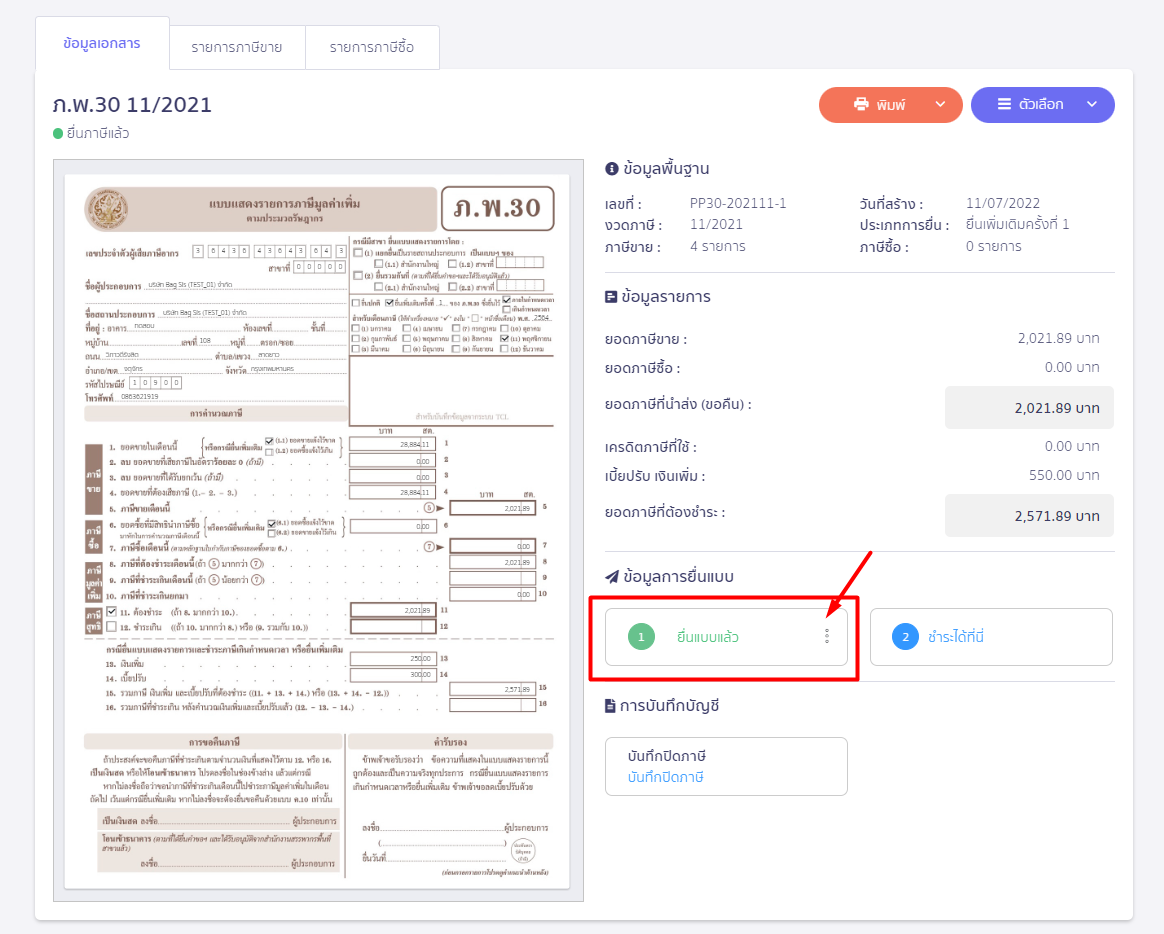Toggle the ต้องชำระ checkbox on line 11
Screen dimensions: 1164x934
click(112, 610)
